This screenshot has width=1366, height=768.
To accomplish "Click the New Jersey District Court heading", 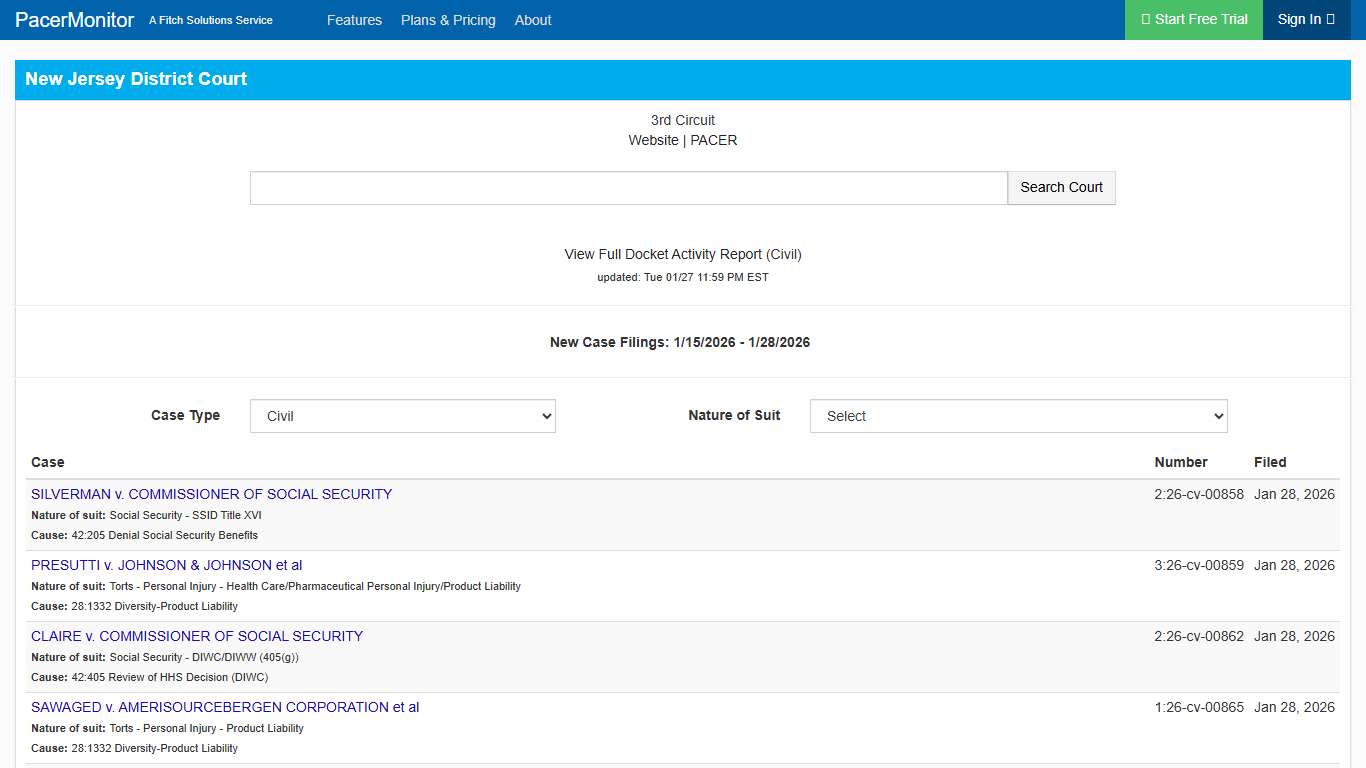I will (136, 79).
